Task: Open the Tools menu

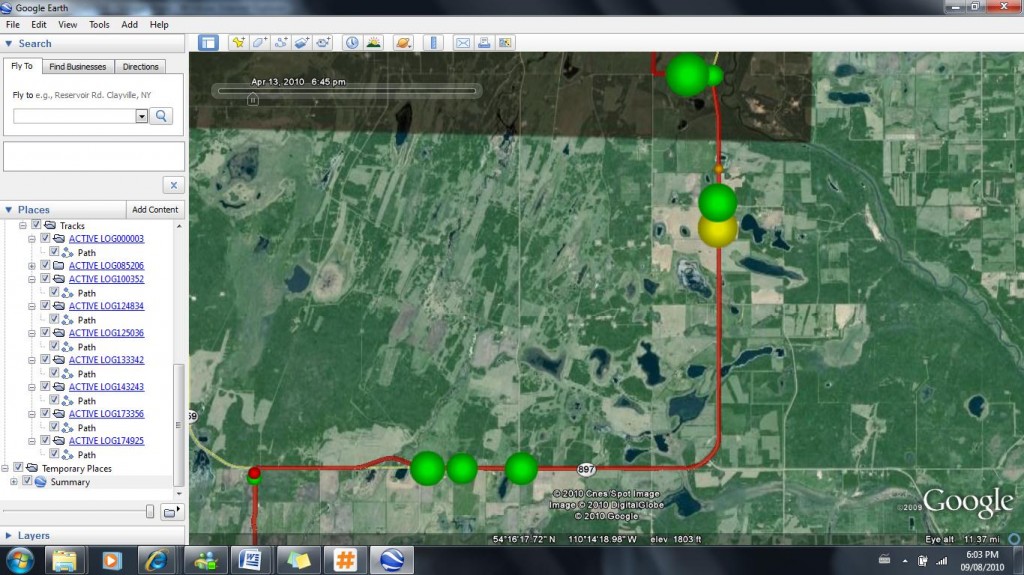Action: pyautogui.click(x=99, y=25)
